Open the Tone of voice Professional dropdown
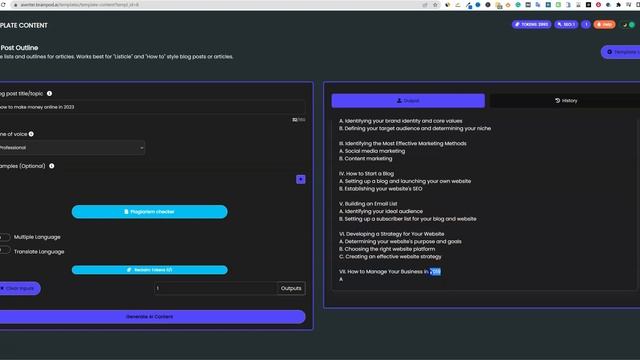The width and height of the screenshot is (640, 360). tap(72, 148)
